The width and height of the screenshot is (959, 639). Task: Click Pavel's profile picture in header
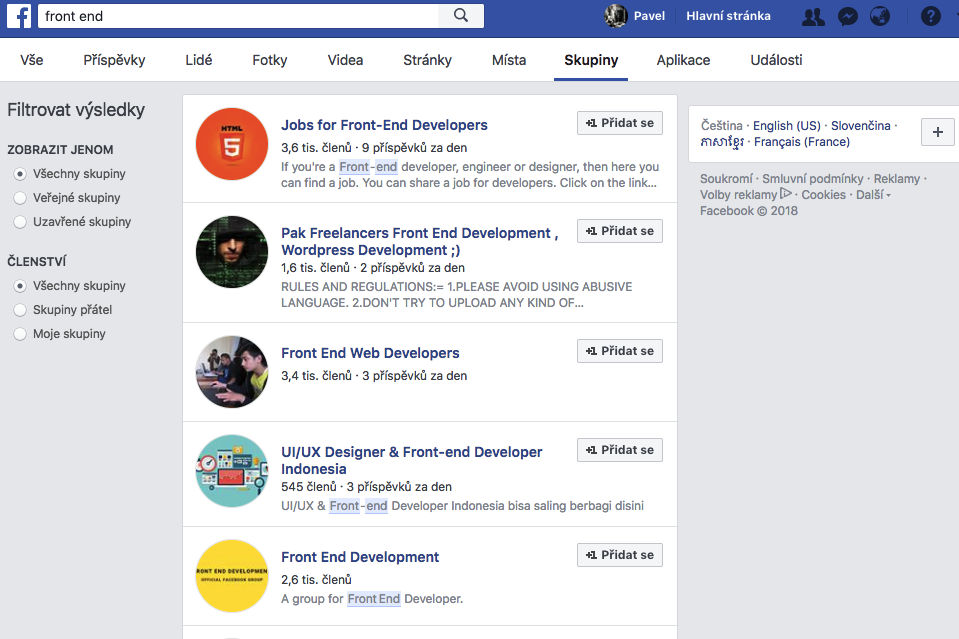(x=616, y=16)
